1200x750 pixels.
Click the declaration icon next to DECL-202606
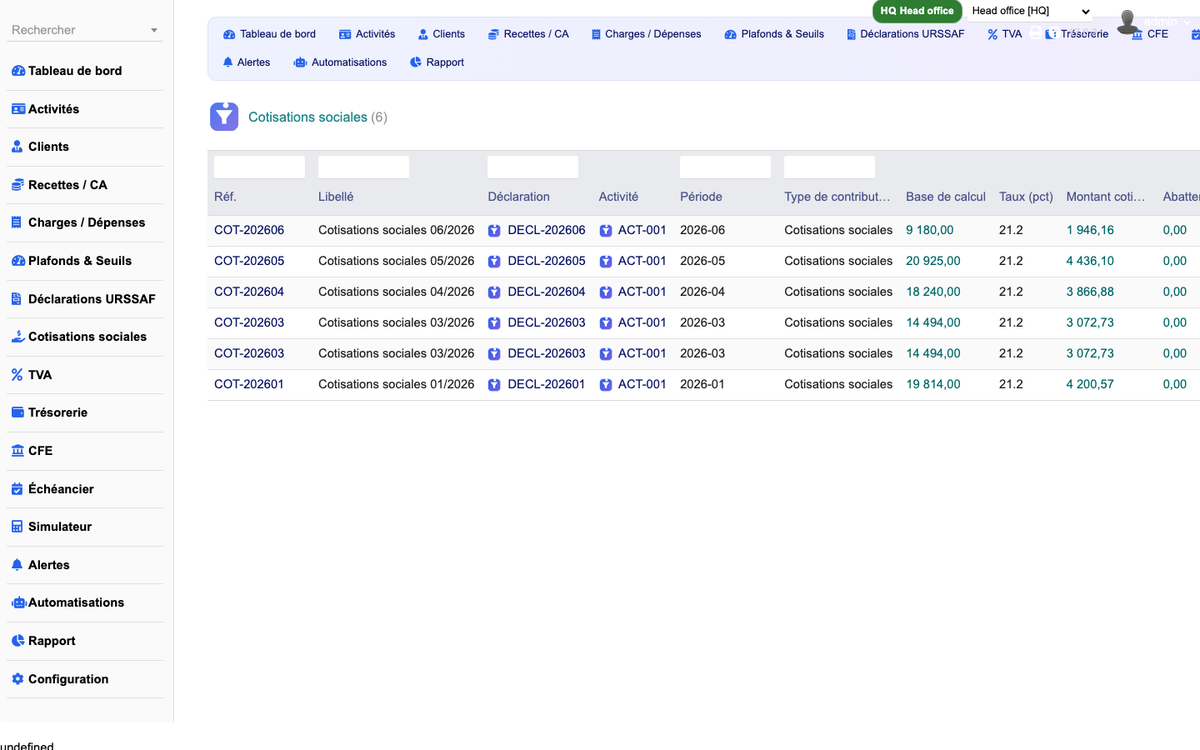[494, 230]
